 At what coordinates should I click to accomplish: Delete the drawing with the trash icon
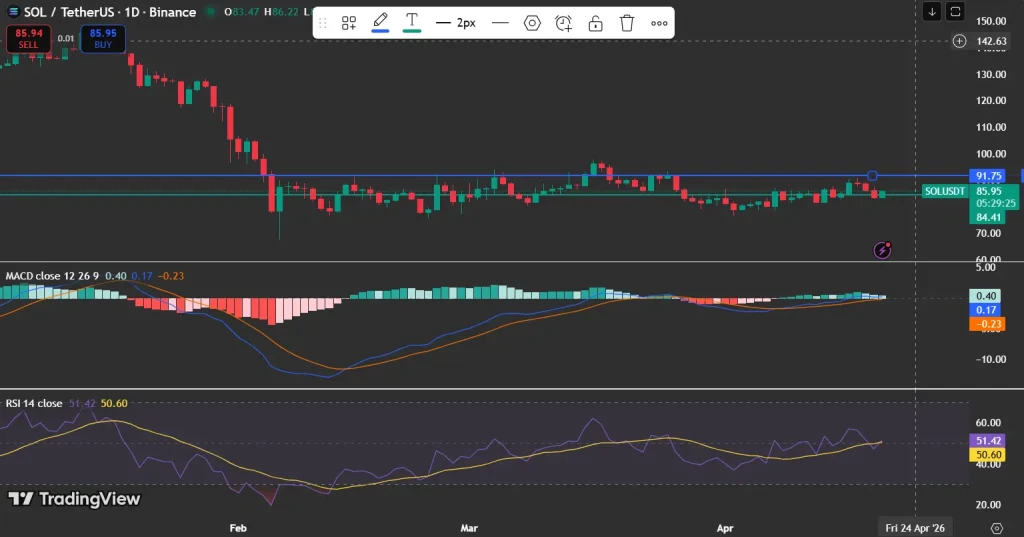tap(627, 24)
